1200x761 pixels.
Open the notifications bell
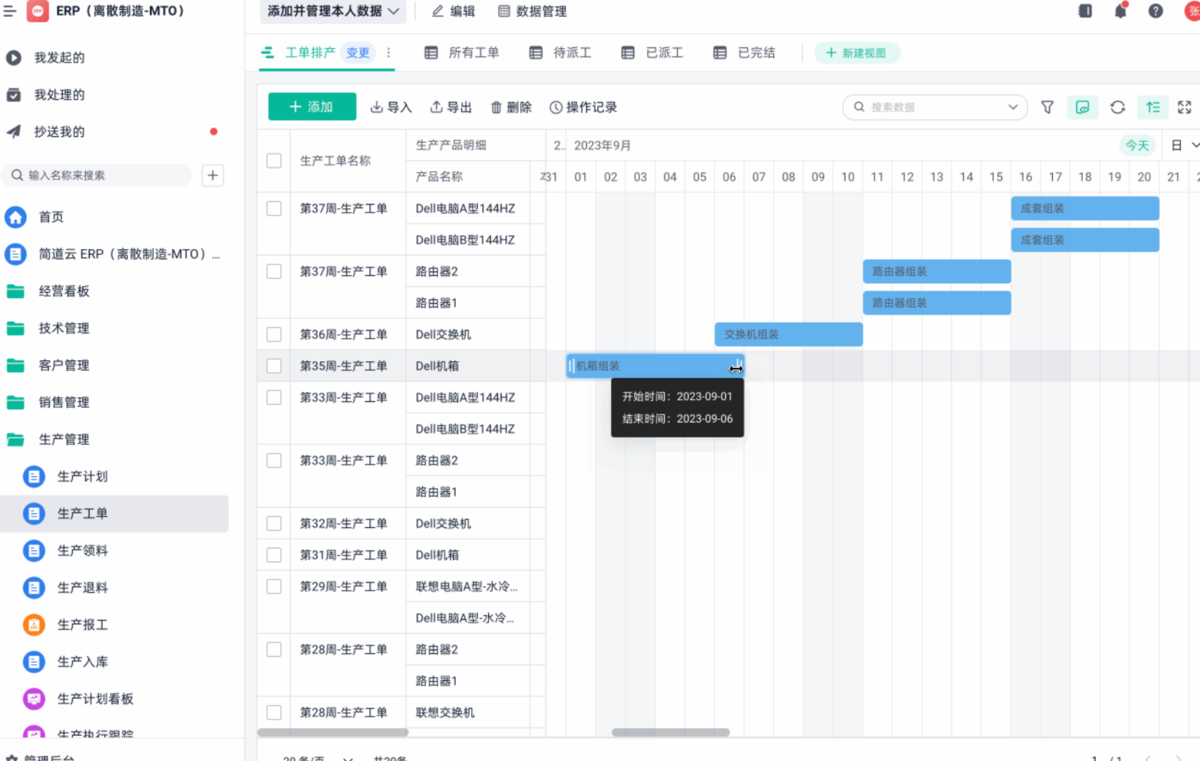point(1120,11)
